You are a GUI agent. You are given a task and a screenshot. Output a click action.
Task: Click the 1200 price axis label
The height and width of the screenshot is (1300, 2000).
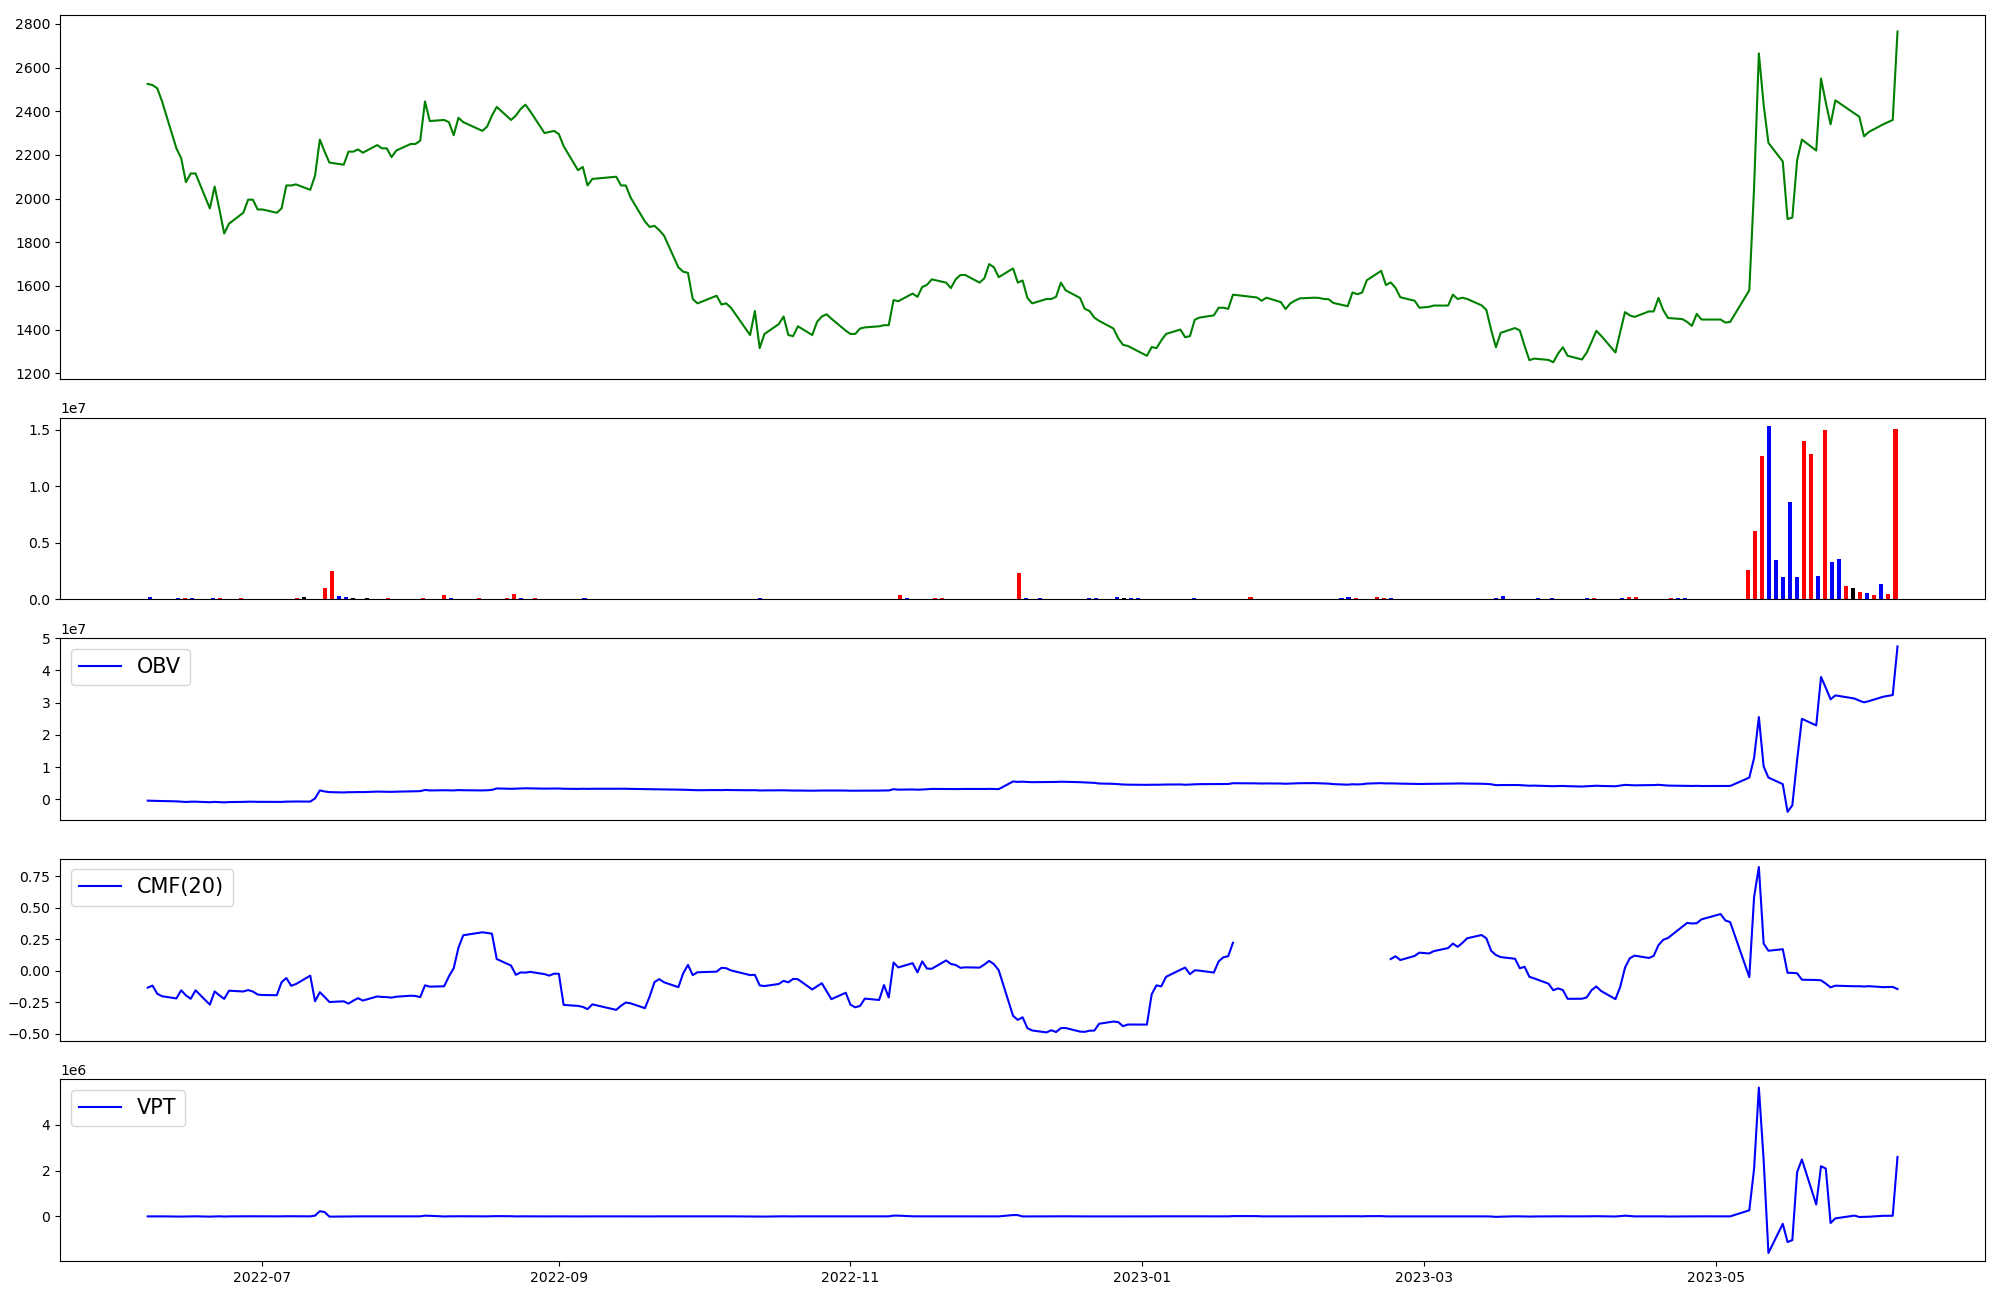pyautogui.click(x=33, y=374)
